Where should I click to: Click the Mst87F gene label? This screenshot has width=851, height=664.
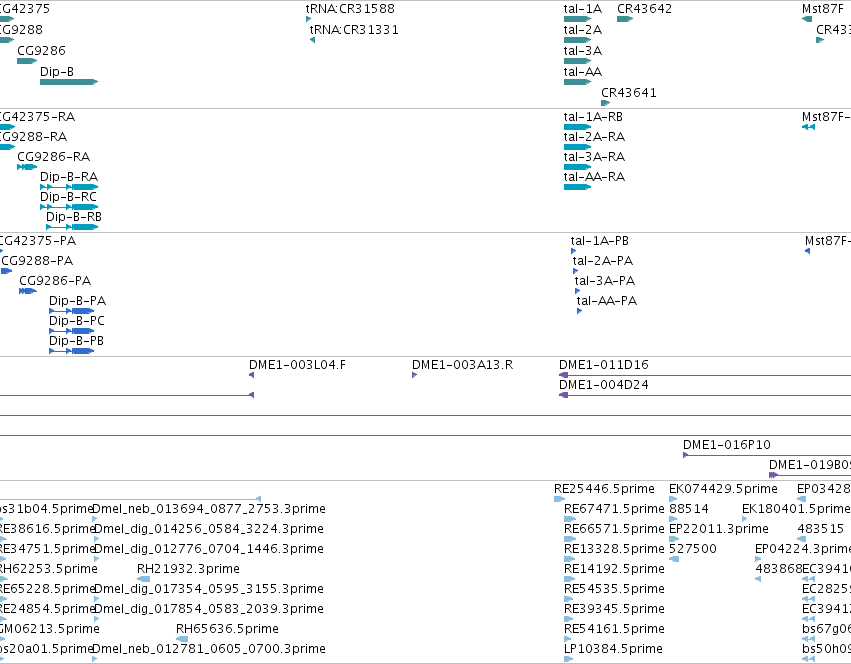(823, 9)
